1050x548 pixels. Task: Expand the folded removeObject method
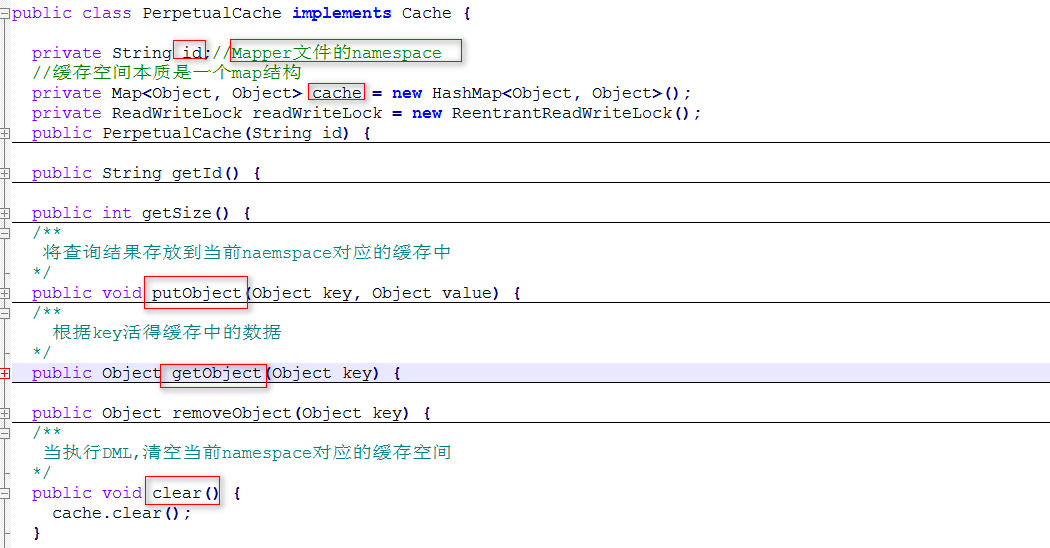(4, 413)
